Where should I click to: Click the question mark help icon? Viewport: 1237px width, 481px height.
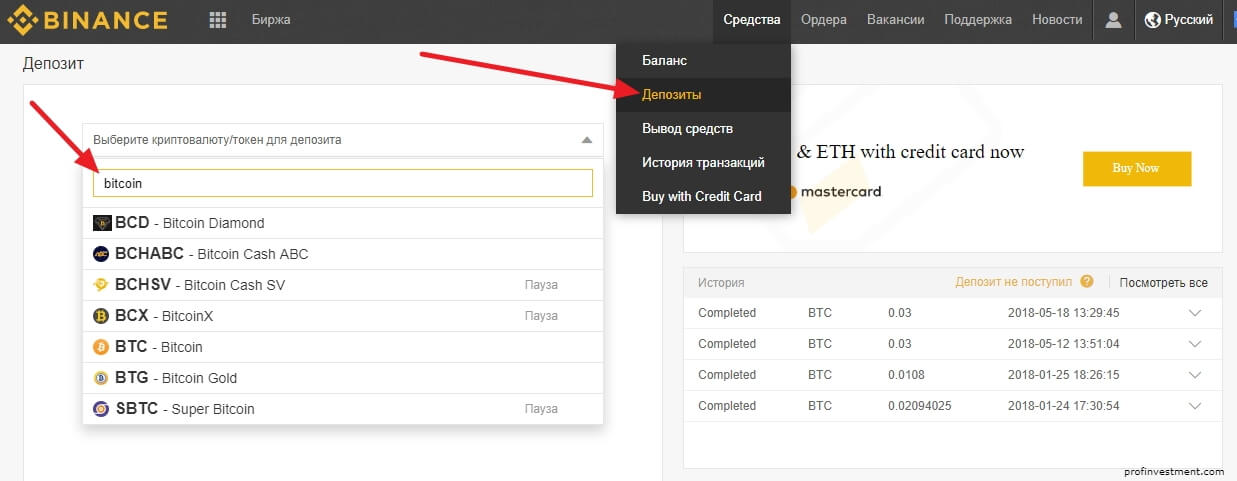click(1087, 282)
